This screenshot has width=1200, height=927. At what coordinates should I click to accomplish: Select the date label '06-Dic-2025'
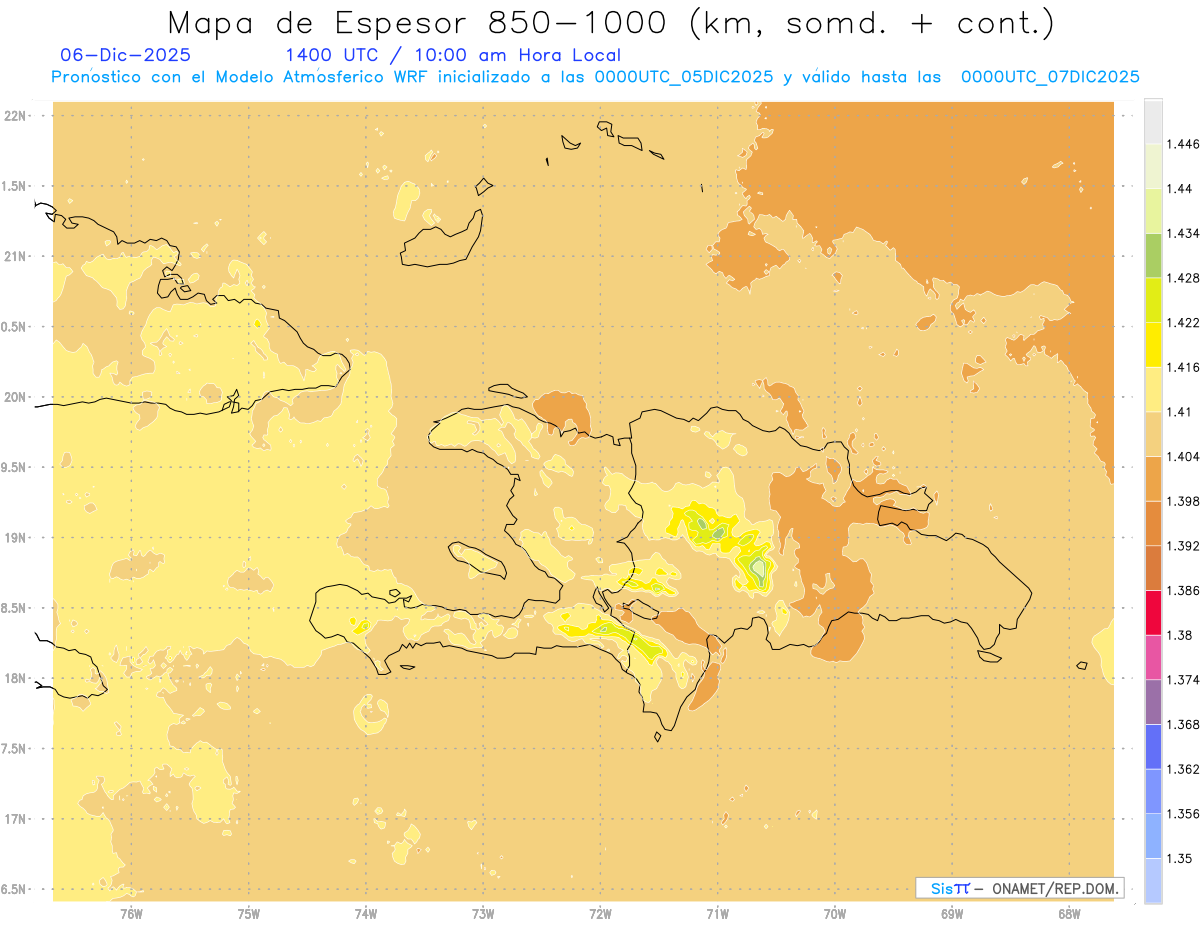pyautogui.click(x=125, y=55)
